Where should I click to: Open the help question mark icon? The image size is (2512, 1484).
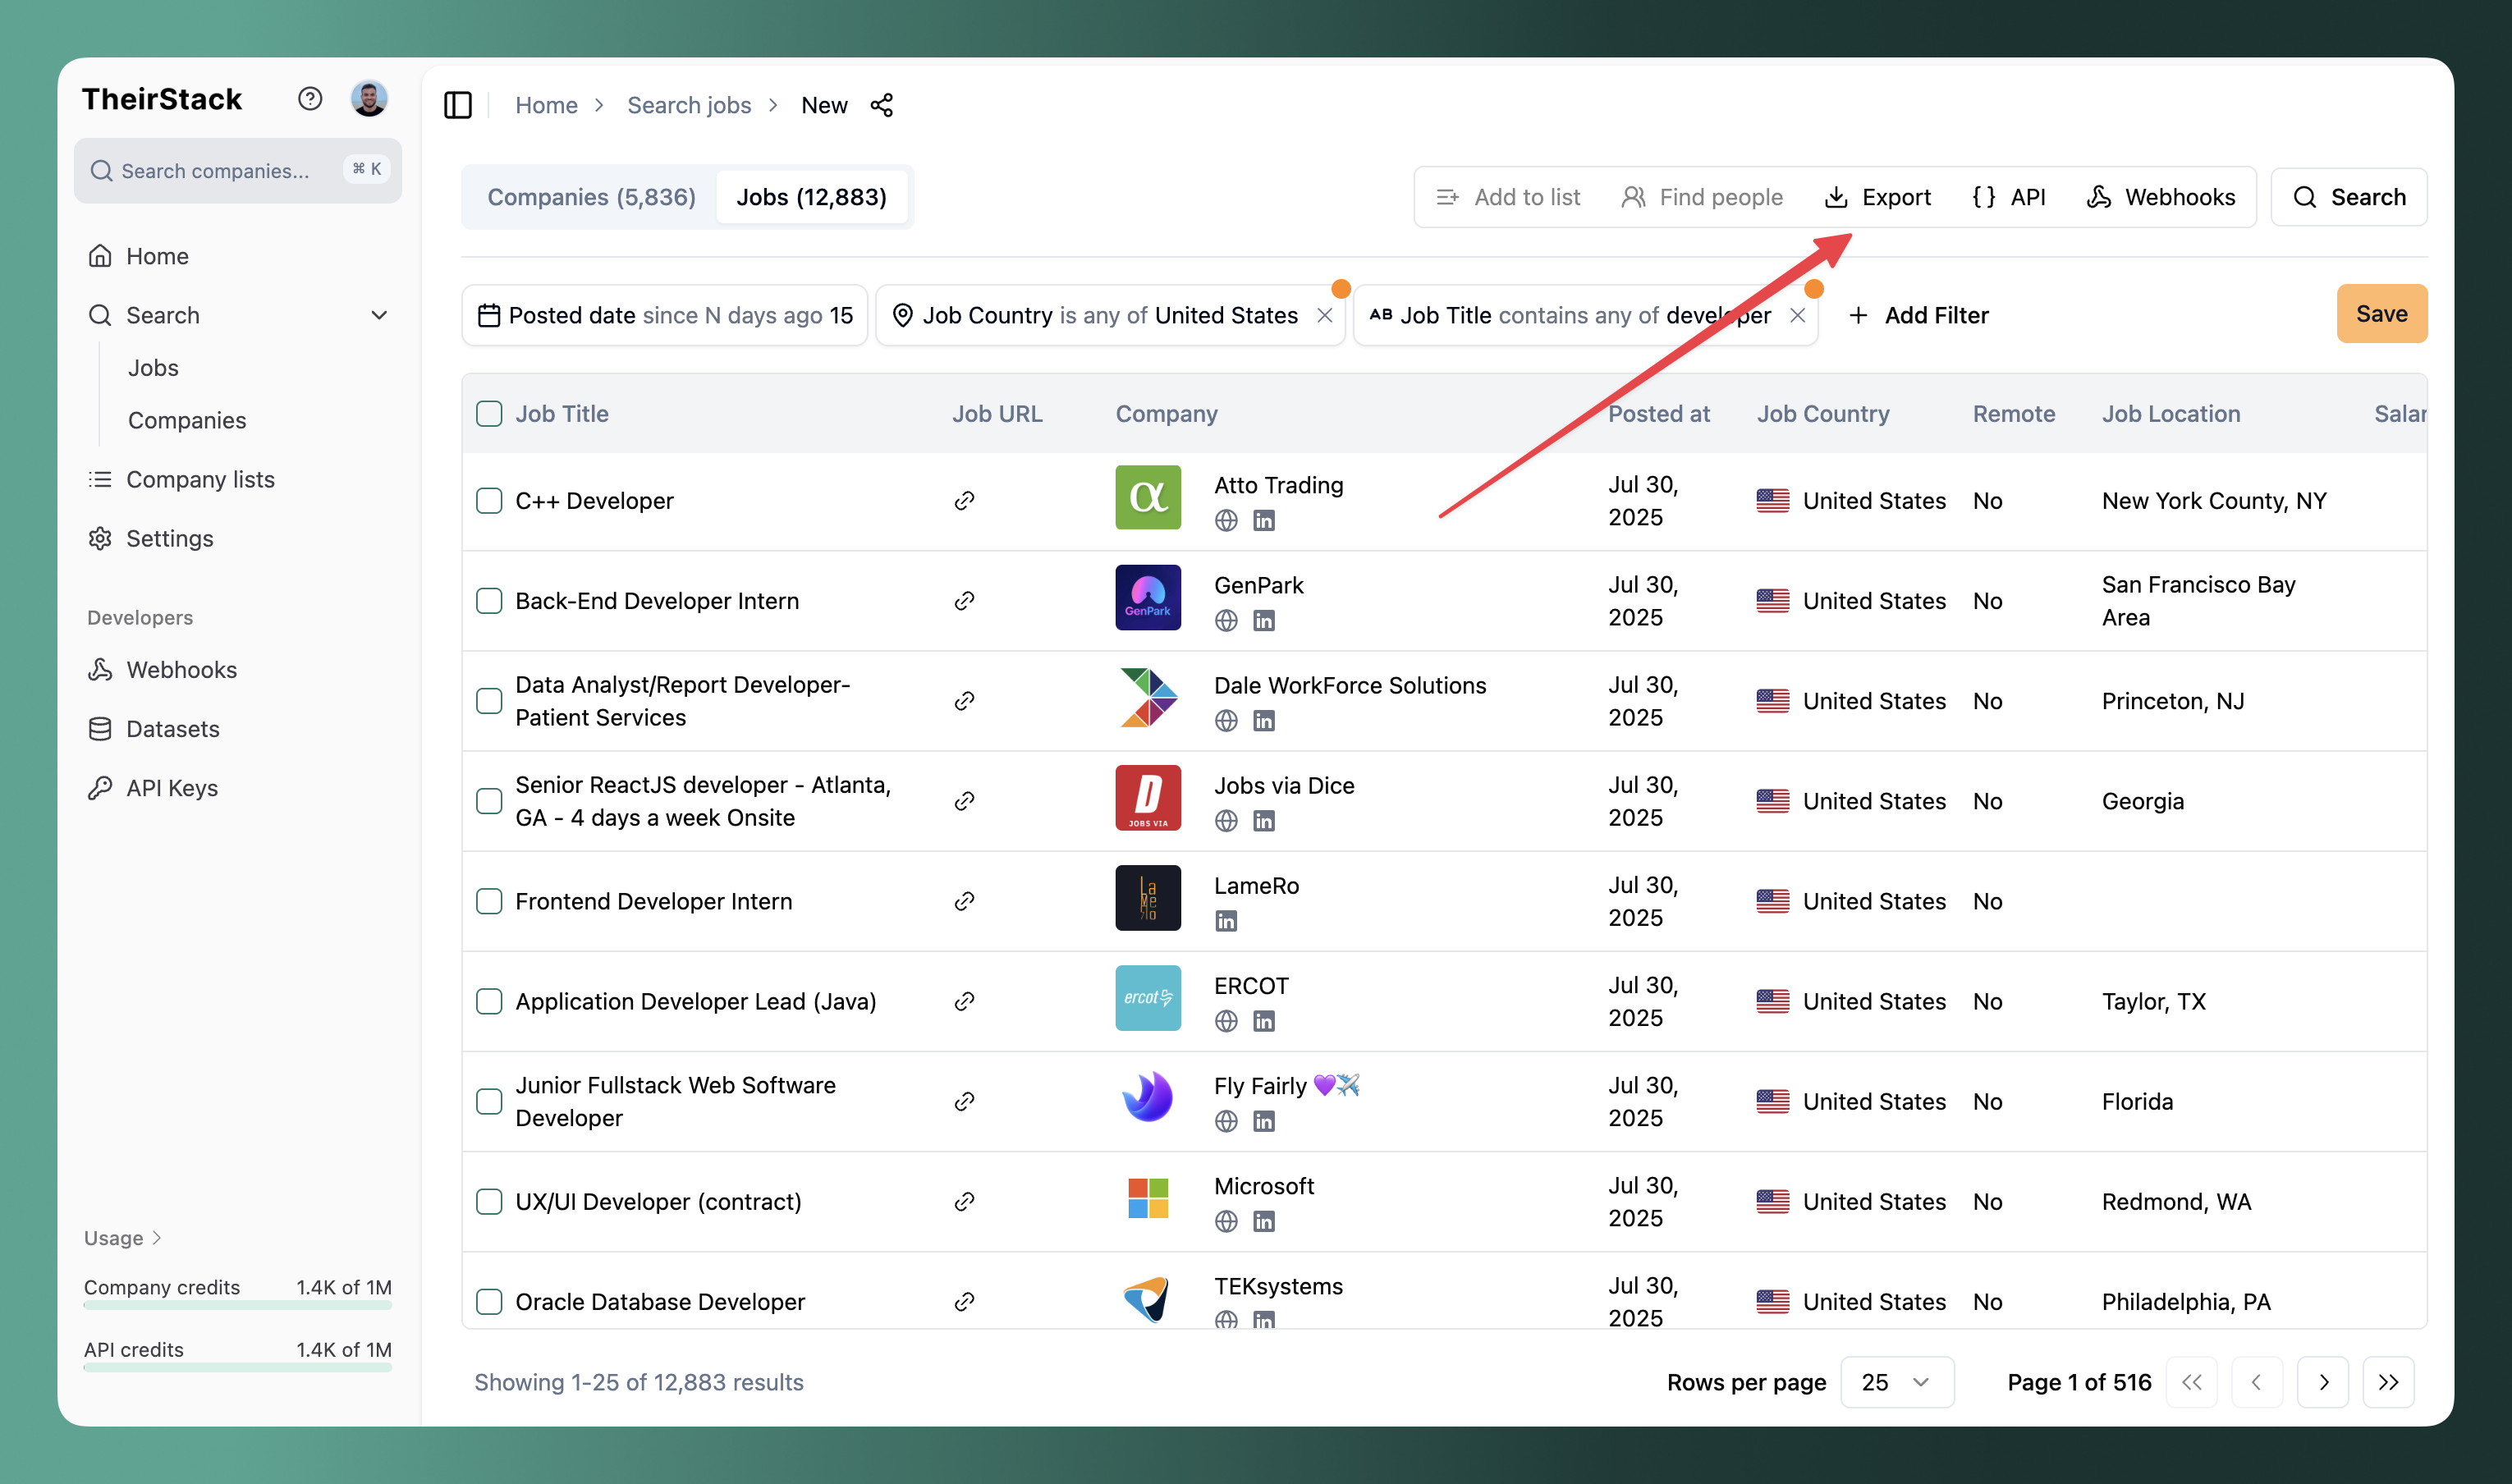click(310, 98)
